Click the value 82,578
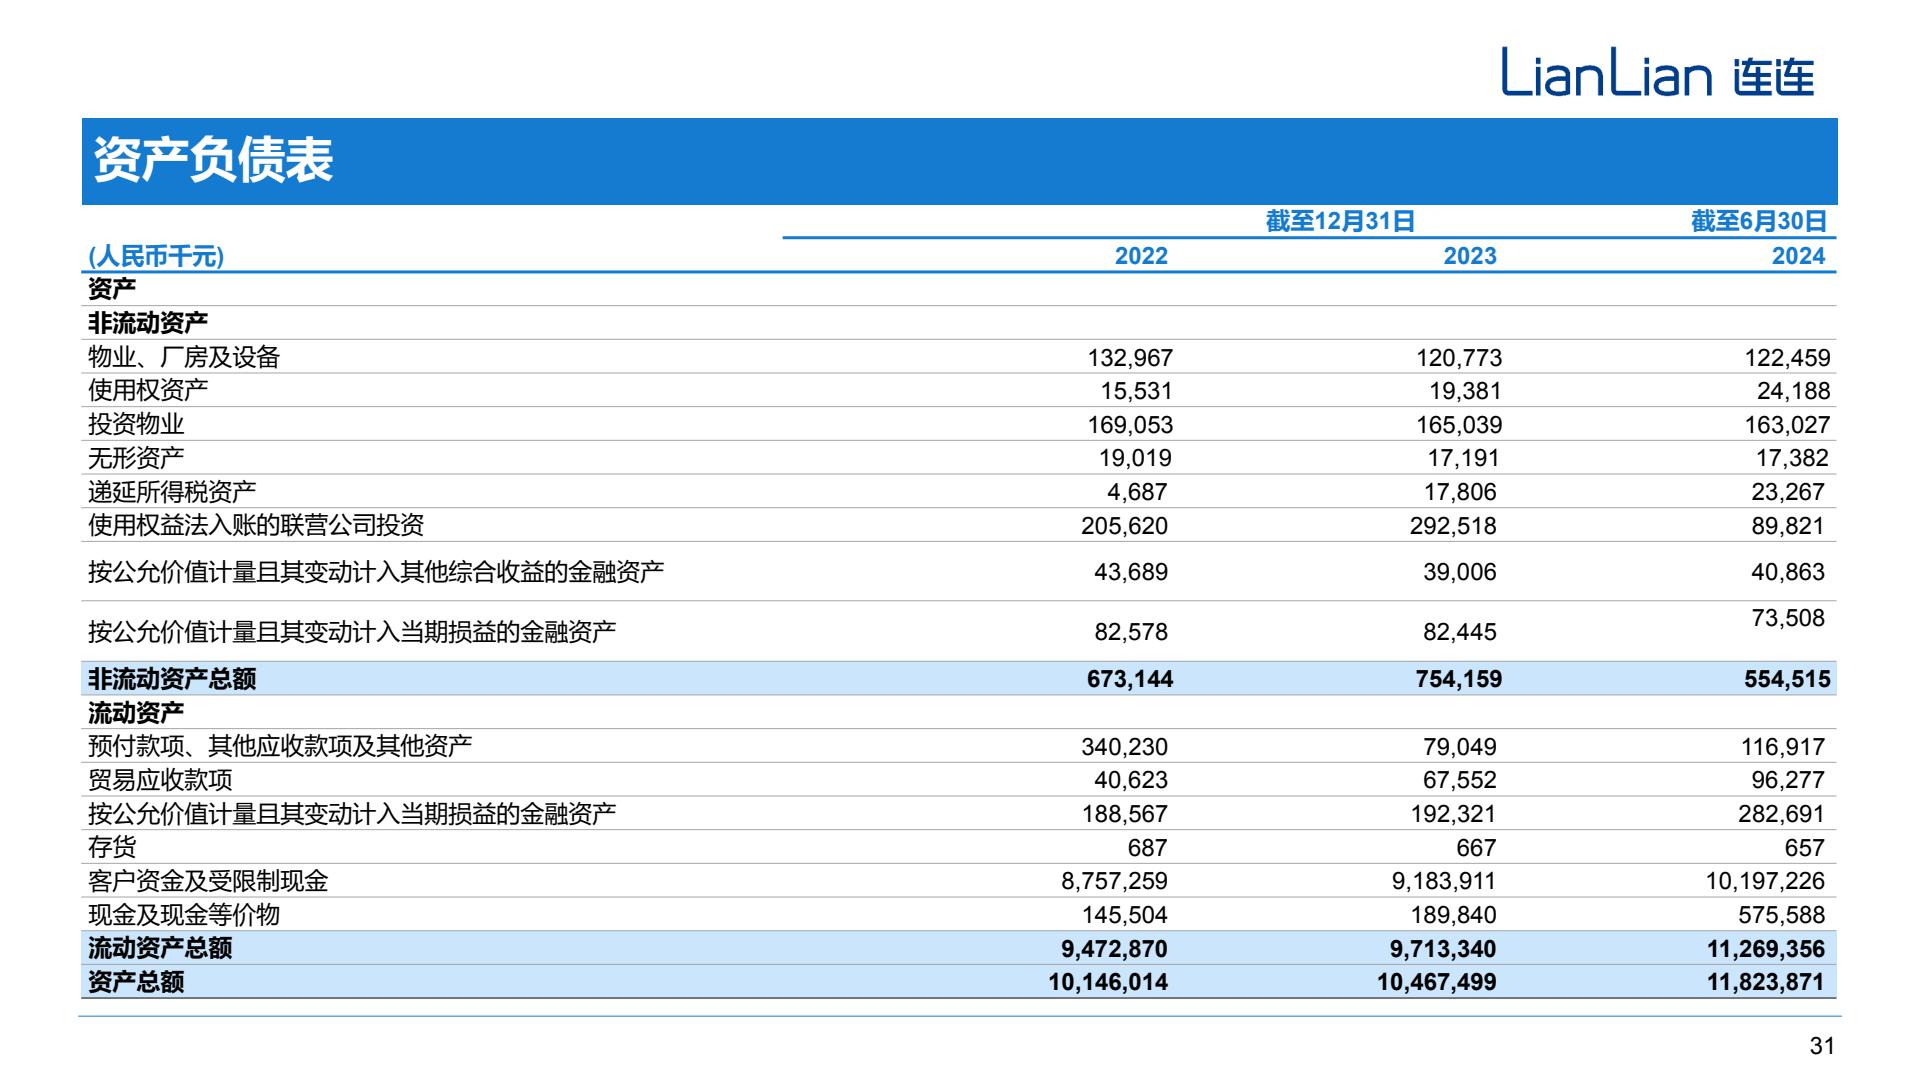This screenshot has height=1080, width=1920. click(x=1131, y=632)
